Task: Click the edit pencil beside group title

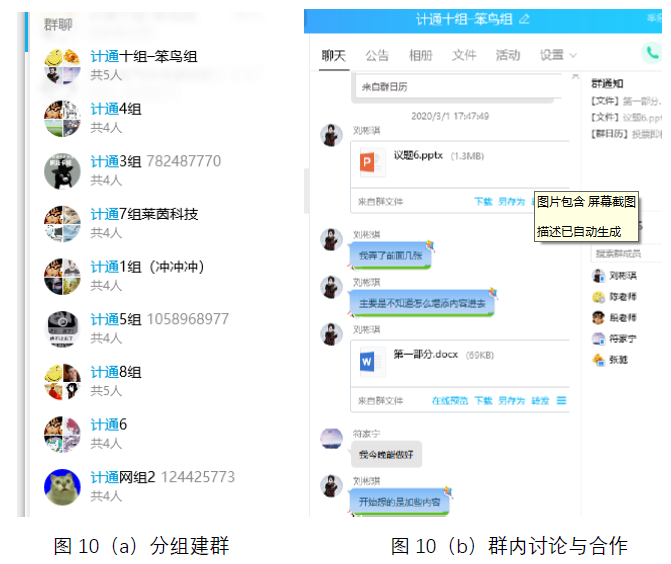Action: click(525, 19)
